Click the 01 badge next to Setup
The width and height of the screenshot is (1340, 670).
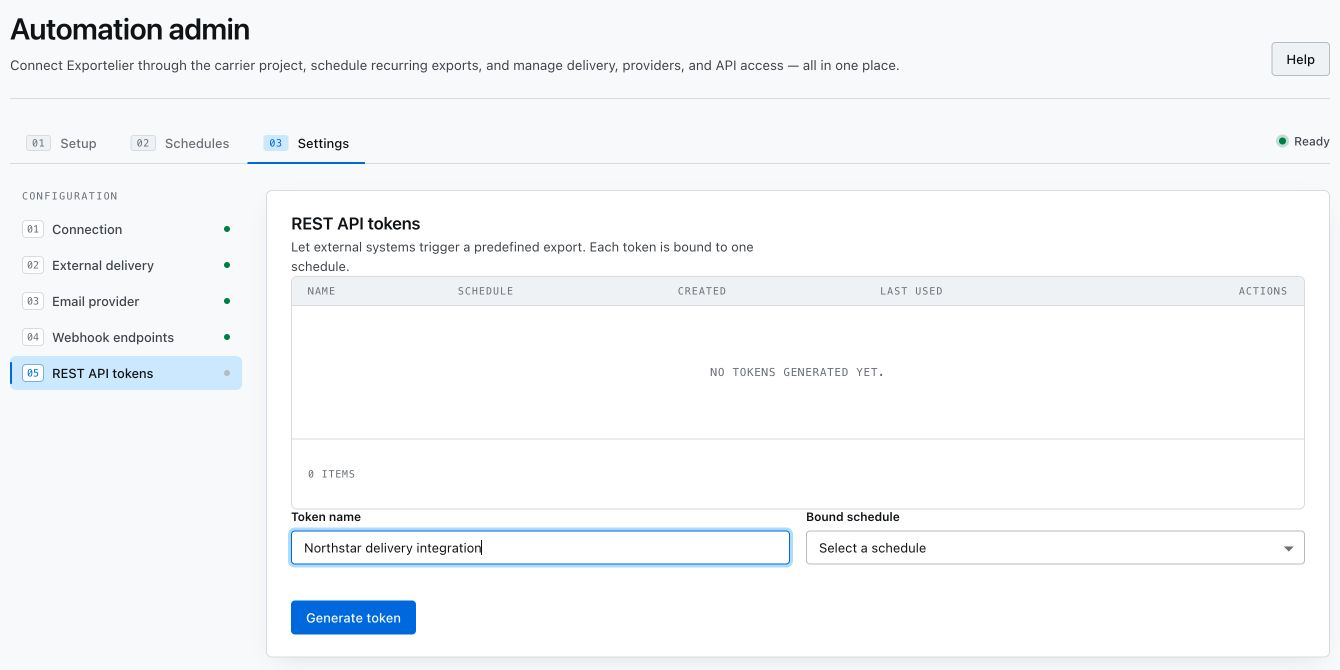pyautogui.click(x=38, y=143)
